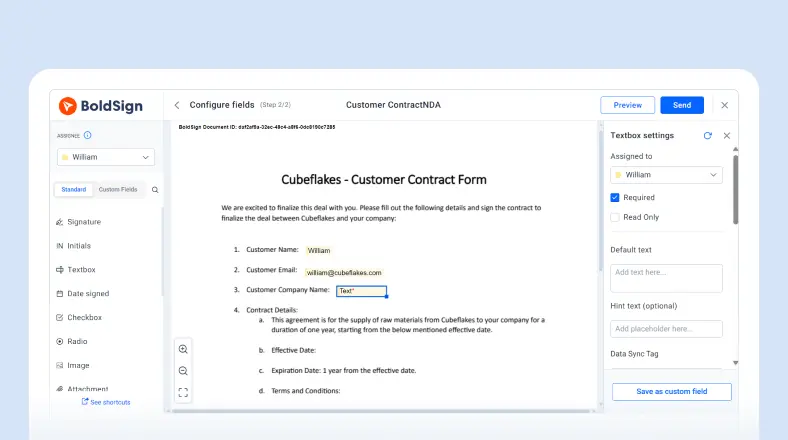
Task: Click the Data Sync Tag label
Action: [x=634, y=354]
